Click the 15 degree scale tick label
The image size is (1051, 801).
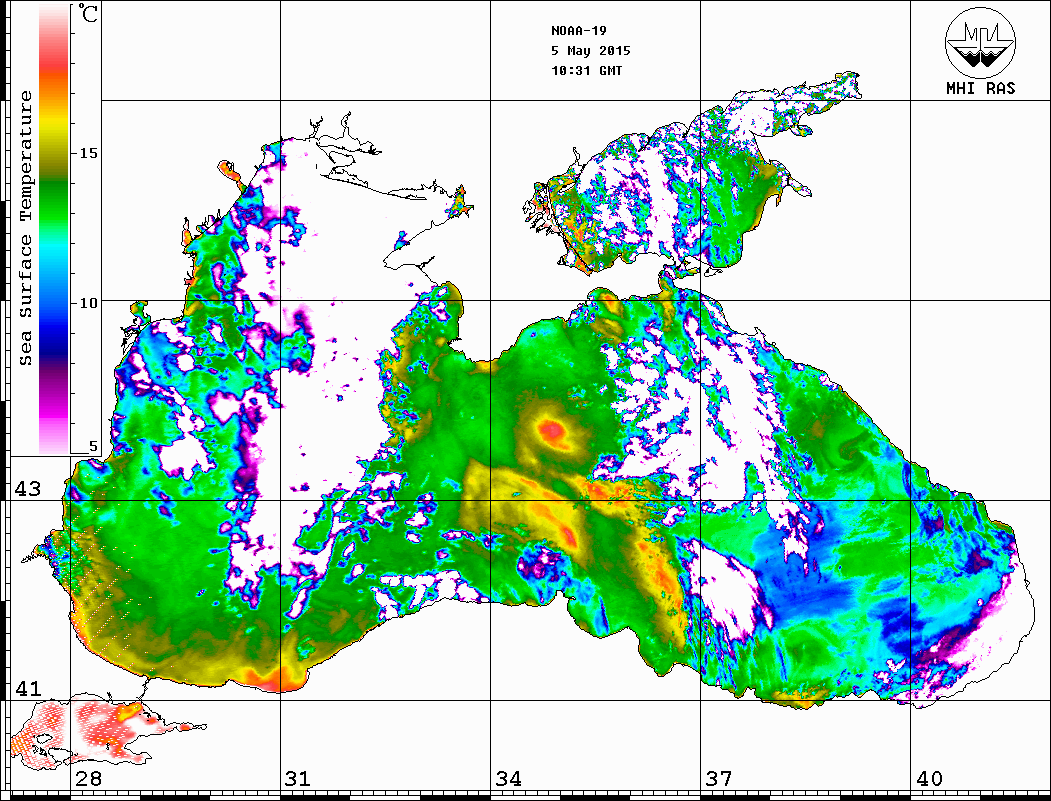click(88, 153)
